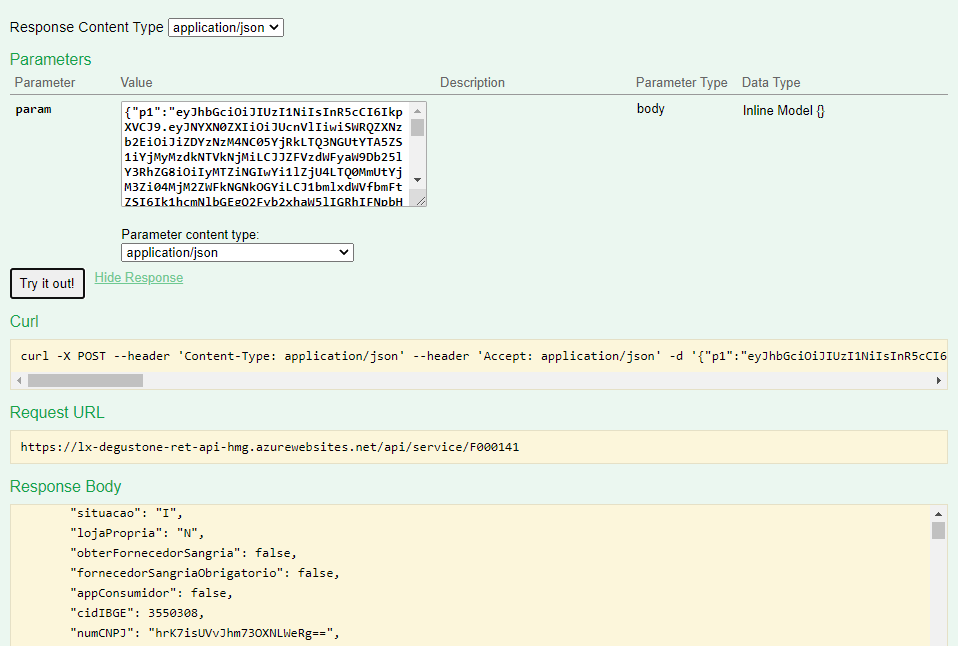Click the param textarea scroll-up arrow
This screenshot has width=958, height=646.
(418, 110)
